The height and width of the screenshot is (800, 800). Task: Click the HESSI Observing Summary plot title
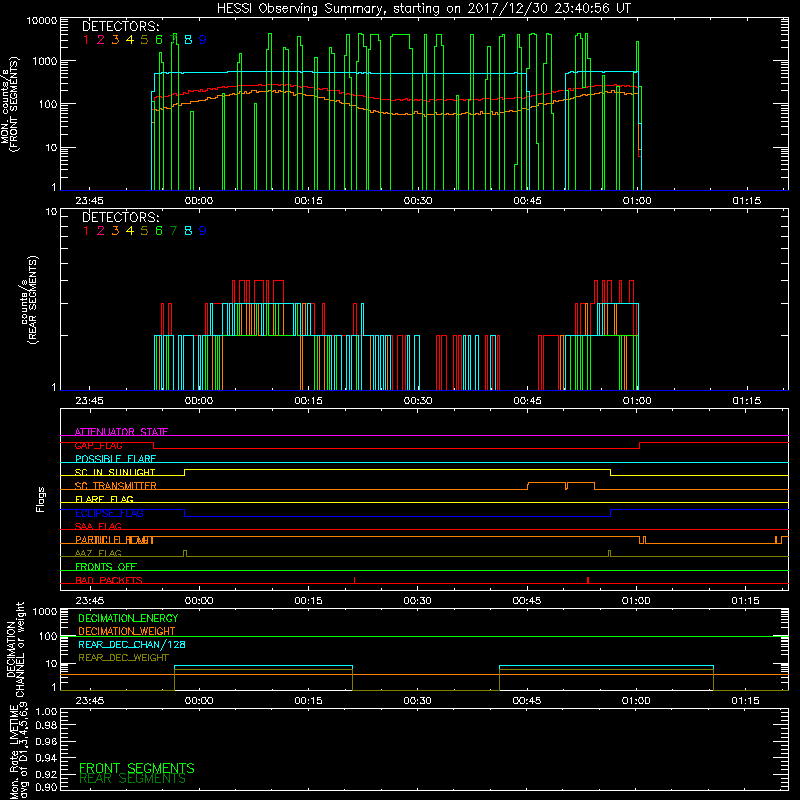[424, 9]
